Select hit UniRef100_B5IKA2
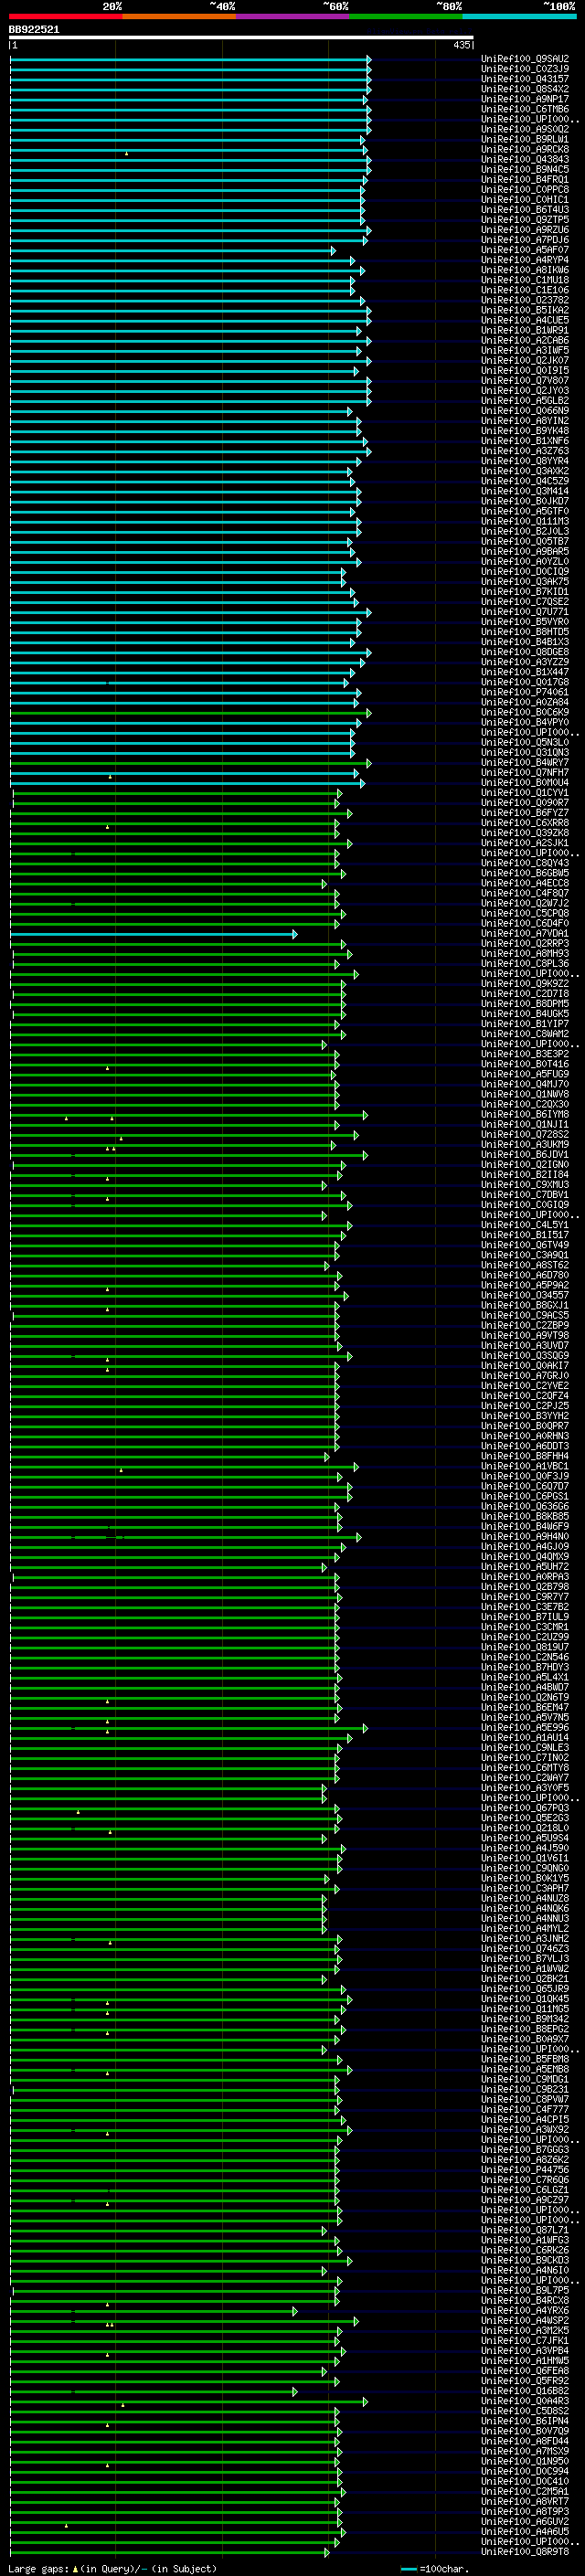Screen dimensions: 585x2576 tap(525, 310)
